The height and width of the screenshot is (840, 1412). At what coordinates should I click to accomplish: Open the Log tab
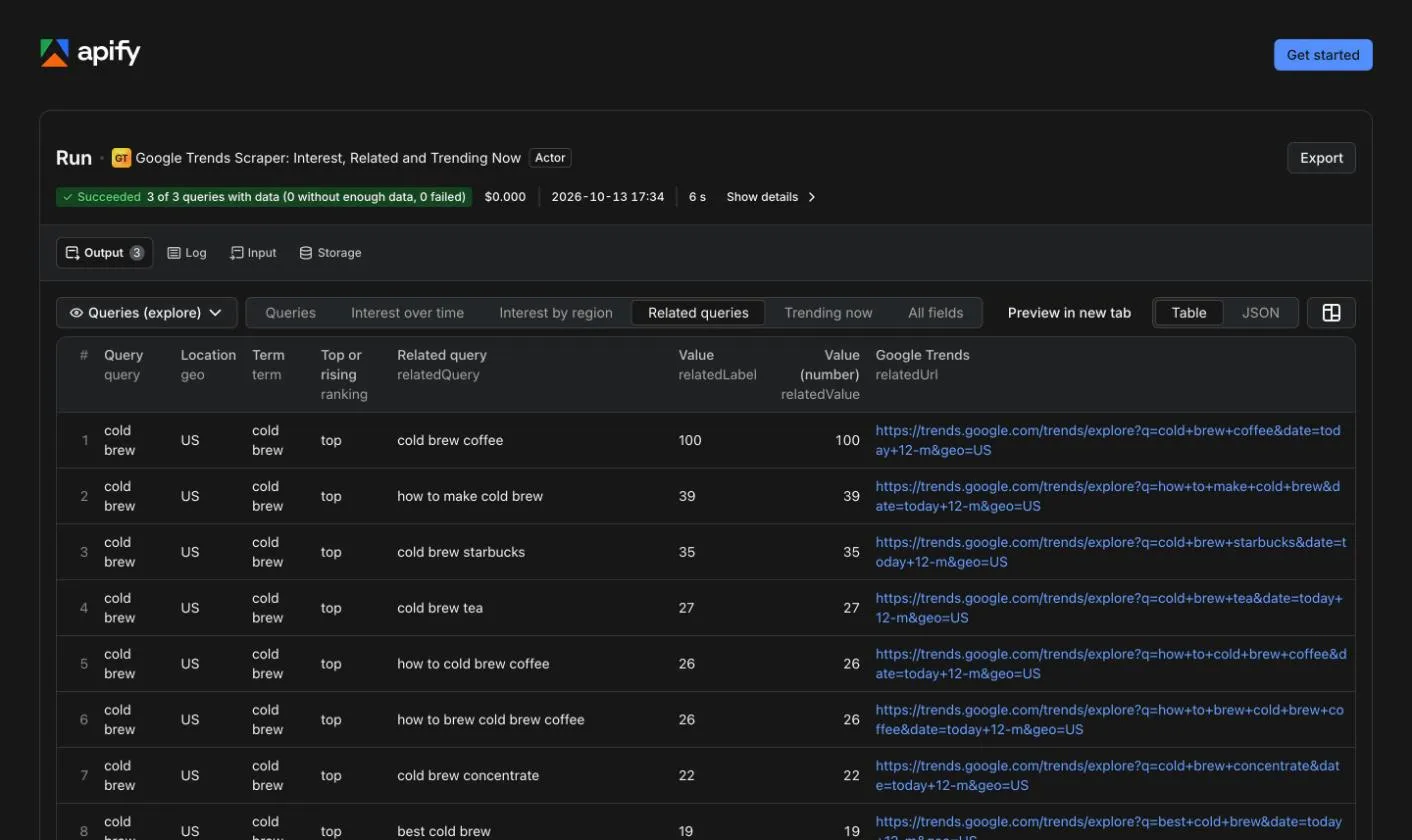pyautogui.click(x=187, y=253)
